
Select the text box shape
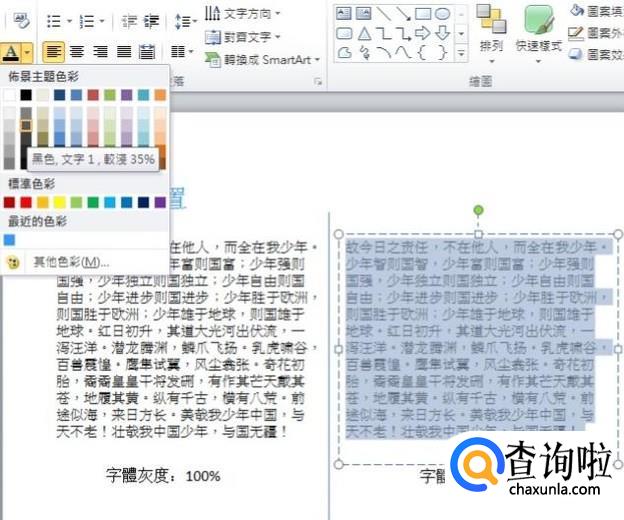tap(343, 14)
